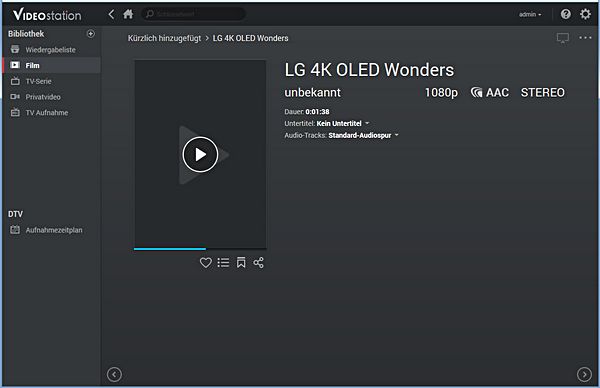The height and width of the screenshot is (388, 600).
Task: Click the unbekannt year text
Action: point(312,93)
